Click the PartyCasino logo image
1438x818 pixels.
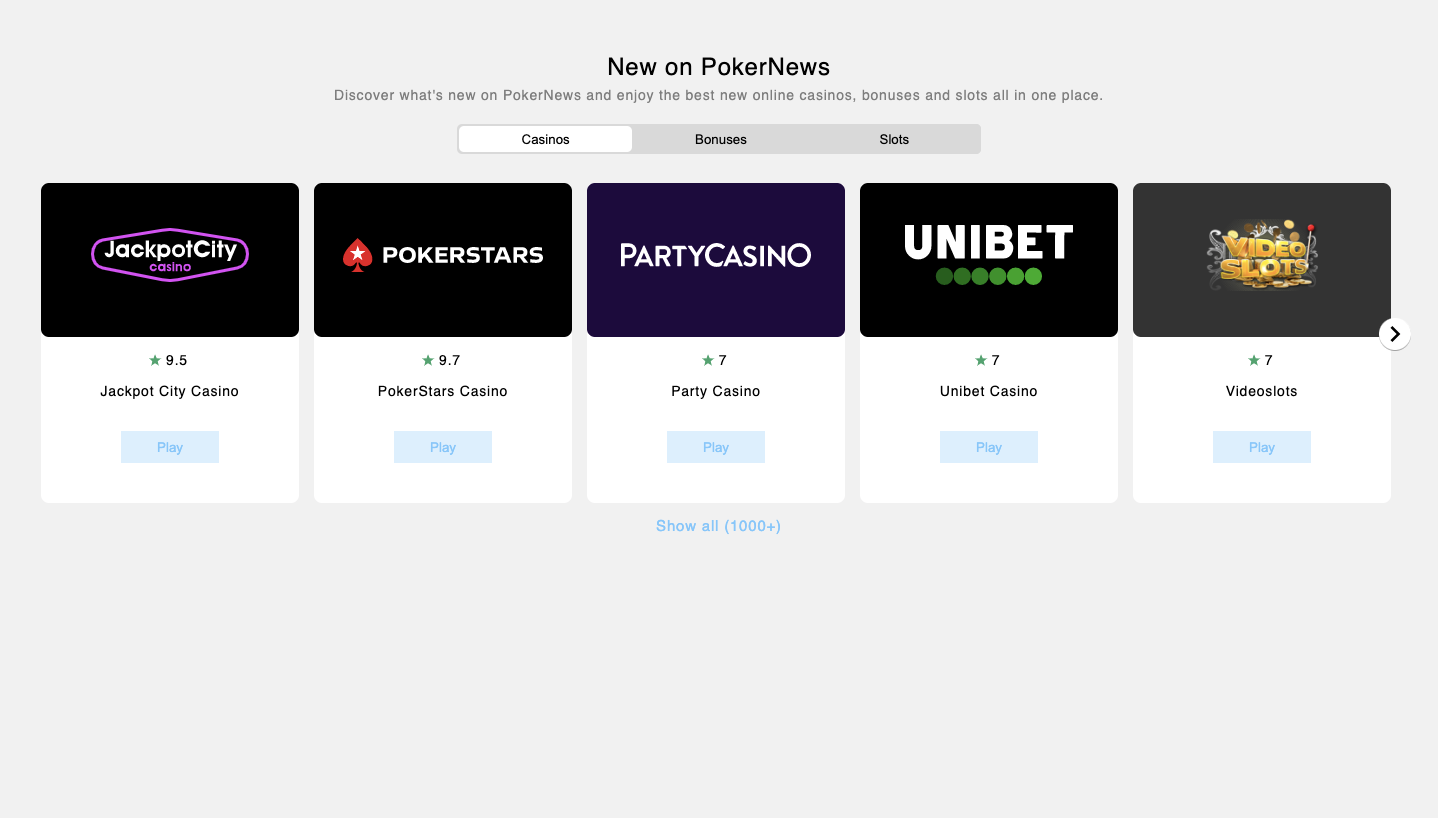[x=715, y=257]
